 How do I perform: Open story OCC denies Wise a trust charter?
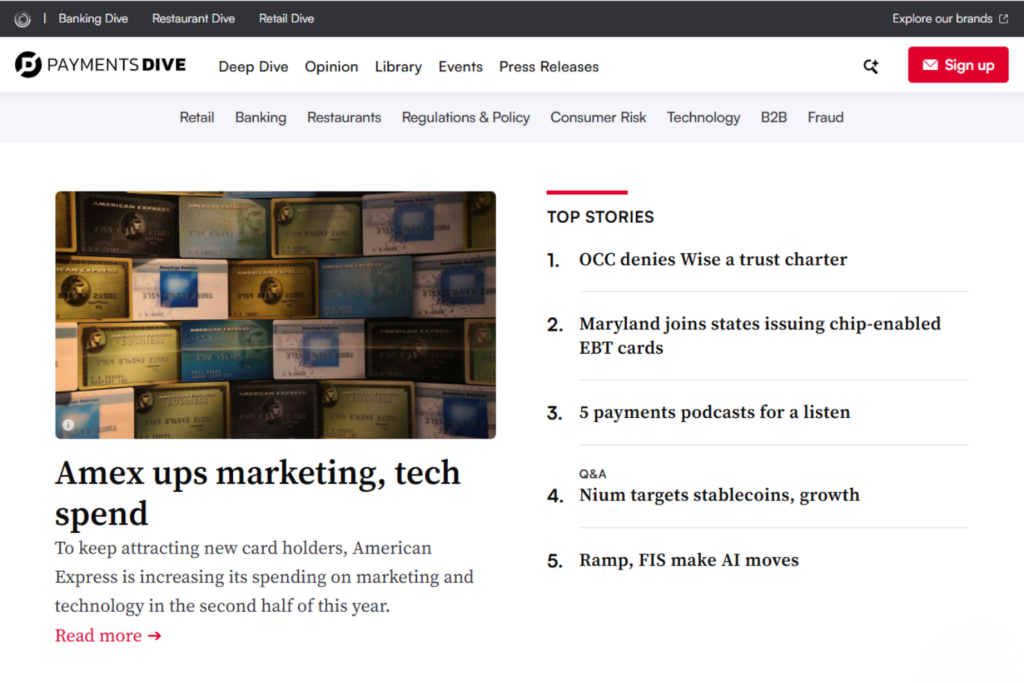713,260
